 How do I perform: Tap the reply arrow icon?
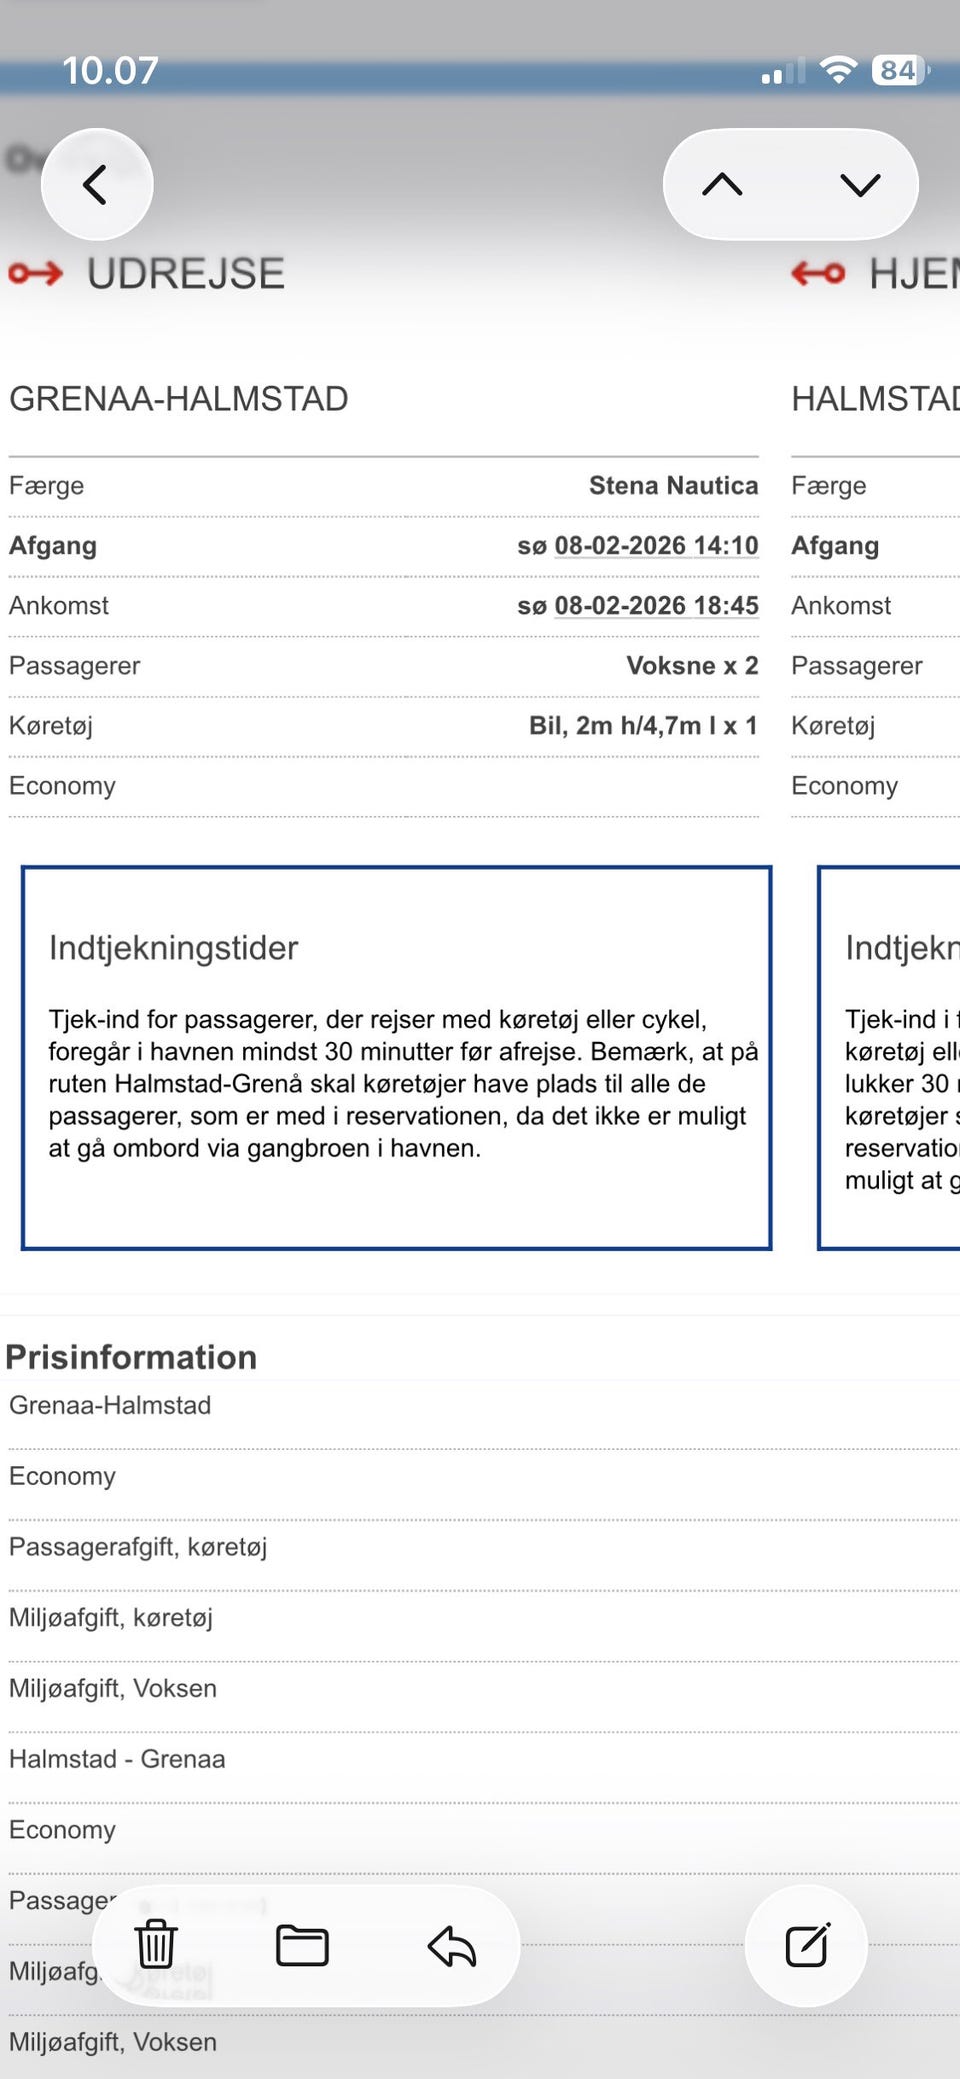(452, 1945)
